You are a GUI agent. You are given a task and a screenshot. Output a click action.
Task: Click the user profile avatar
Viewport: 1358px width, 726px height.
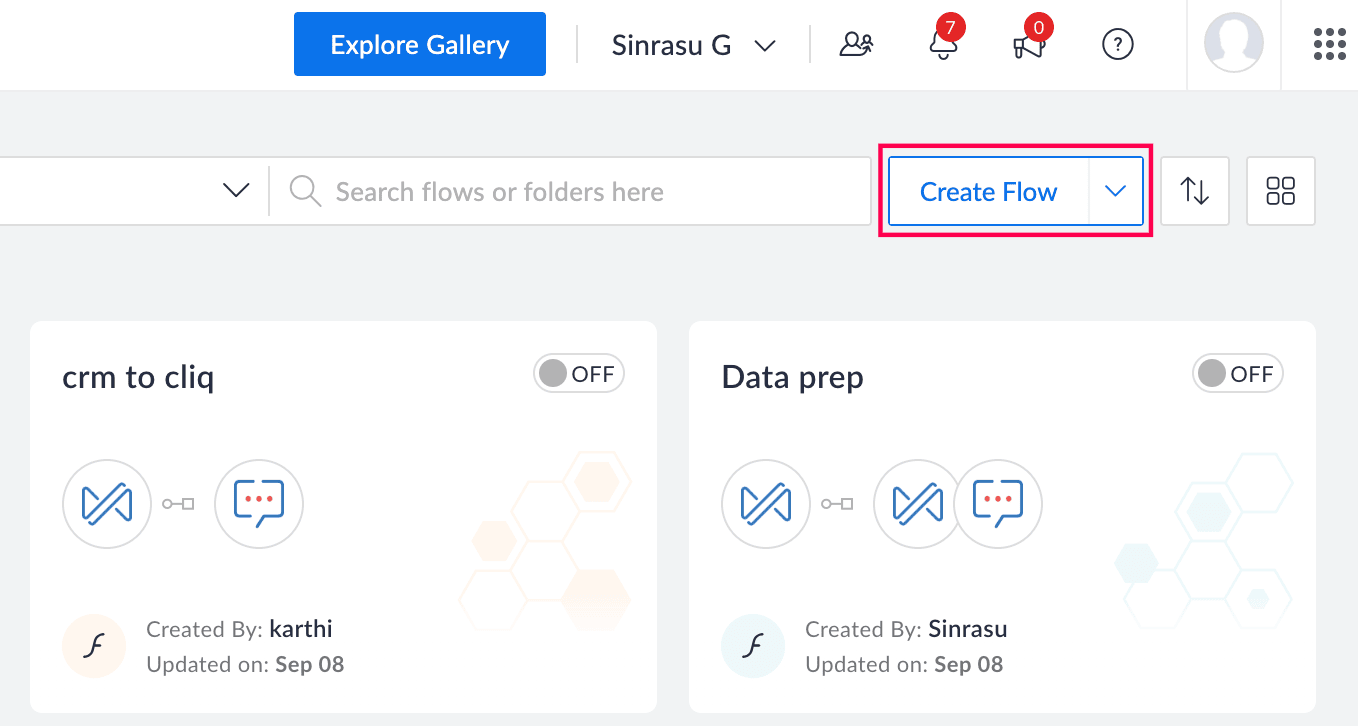1233,43
